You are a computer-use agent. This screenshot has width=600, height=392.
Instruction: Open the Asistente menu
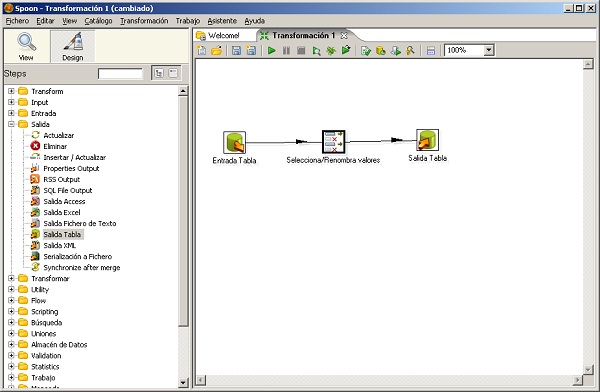tap(222, 21)
